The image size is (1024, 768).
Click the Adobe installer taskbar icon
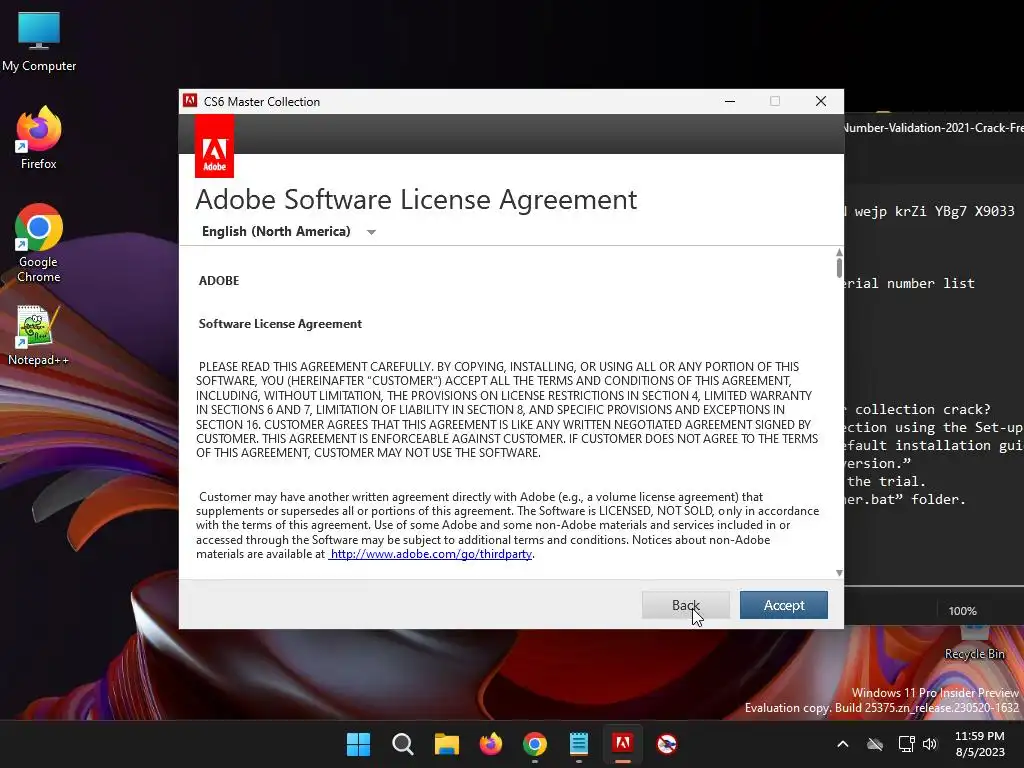622,744
